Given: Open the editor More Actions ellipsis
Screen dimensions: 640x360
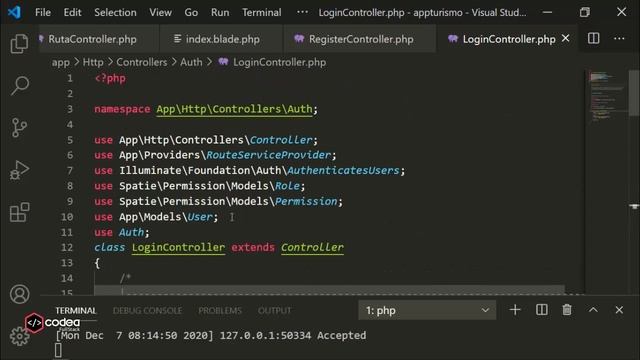Looking at the screenshot, I should pyautogui.click(x=619, y=39).
